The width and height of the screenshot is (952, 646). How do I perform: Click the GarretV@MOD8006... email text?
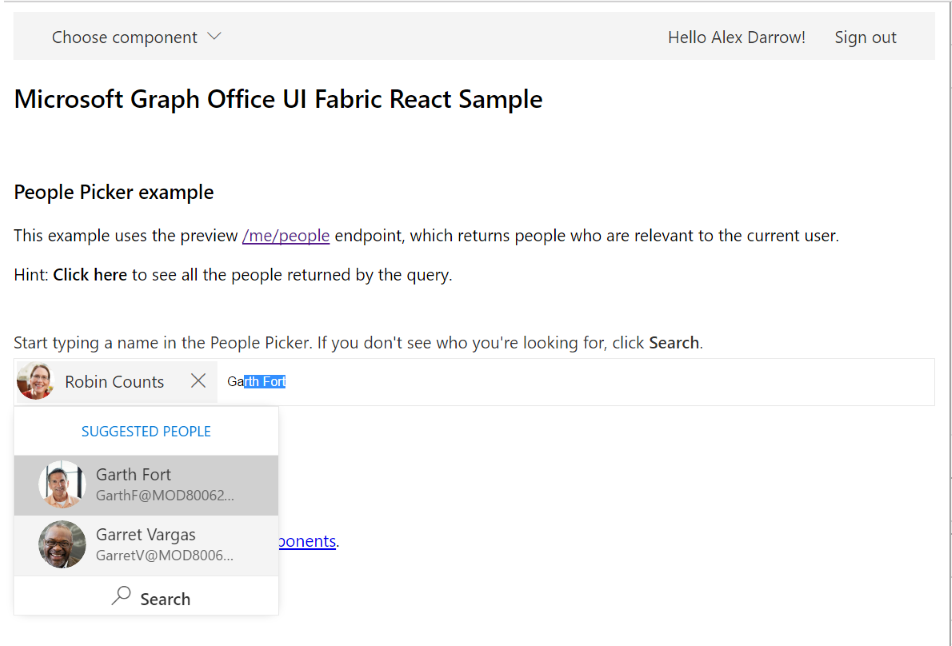165,556
